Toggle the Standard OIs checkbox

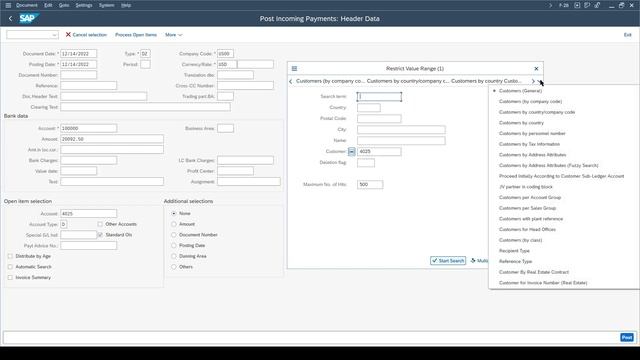[100, 235]
